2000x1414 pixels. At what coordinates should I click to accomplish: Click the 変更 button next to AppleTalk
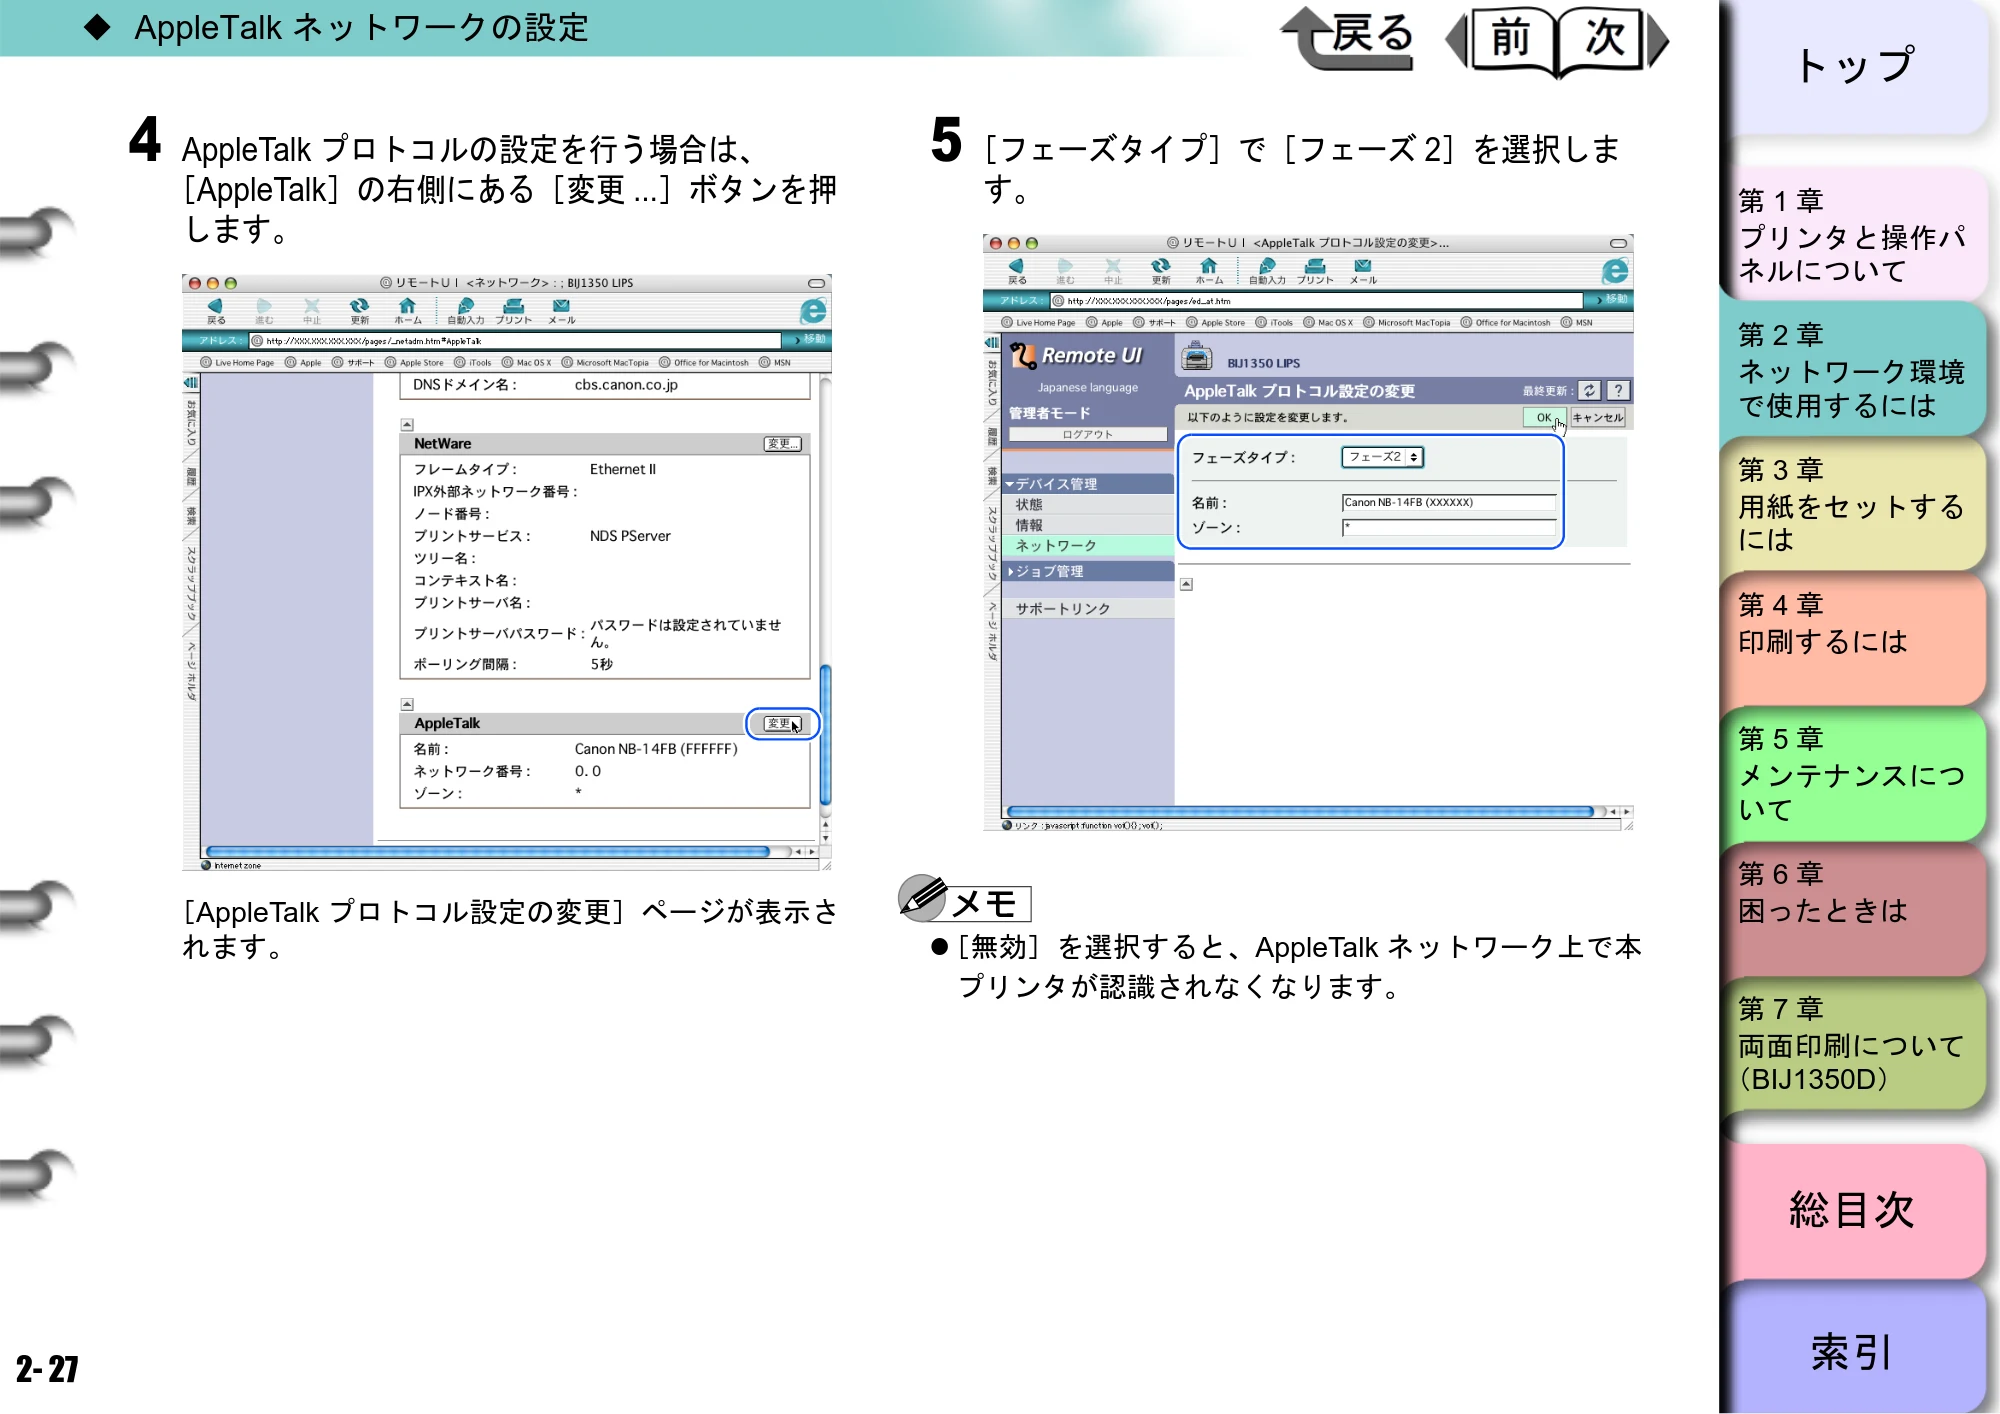click(782, 723)
